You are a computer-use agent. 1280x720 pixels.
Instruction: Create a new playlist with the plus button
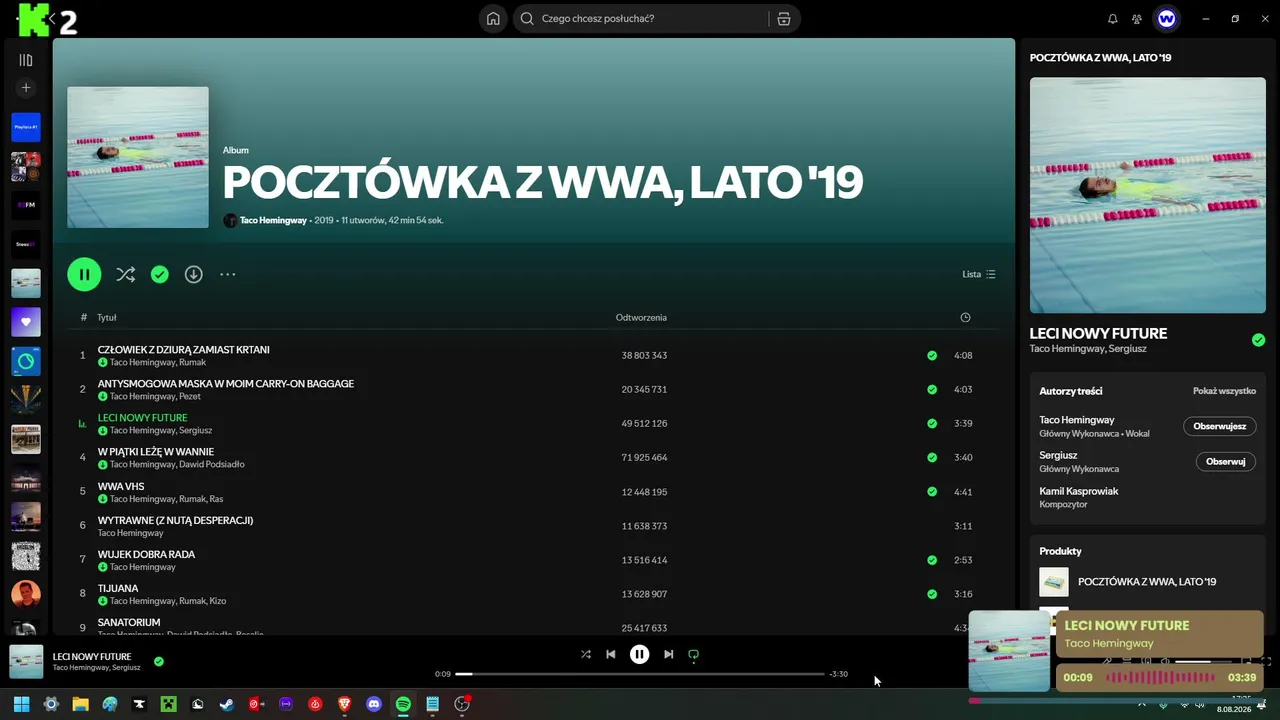(x=26, y=88)
